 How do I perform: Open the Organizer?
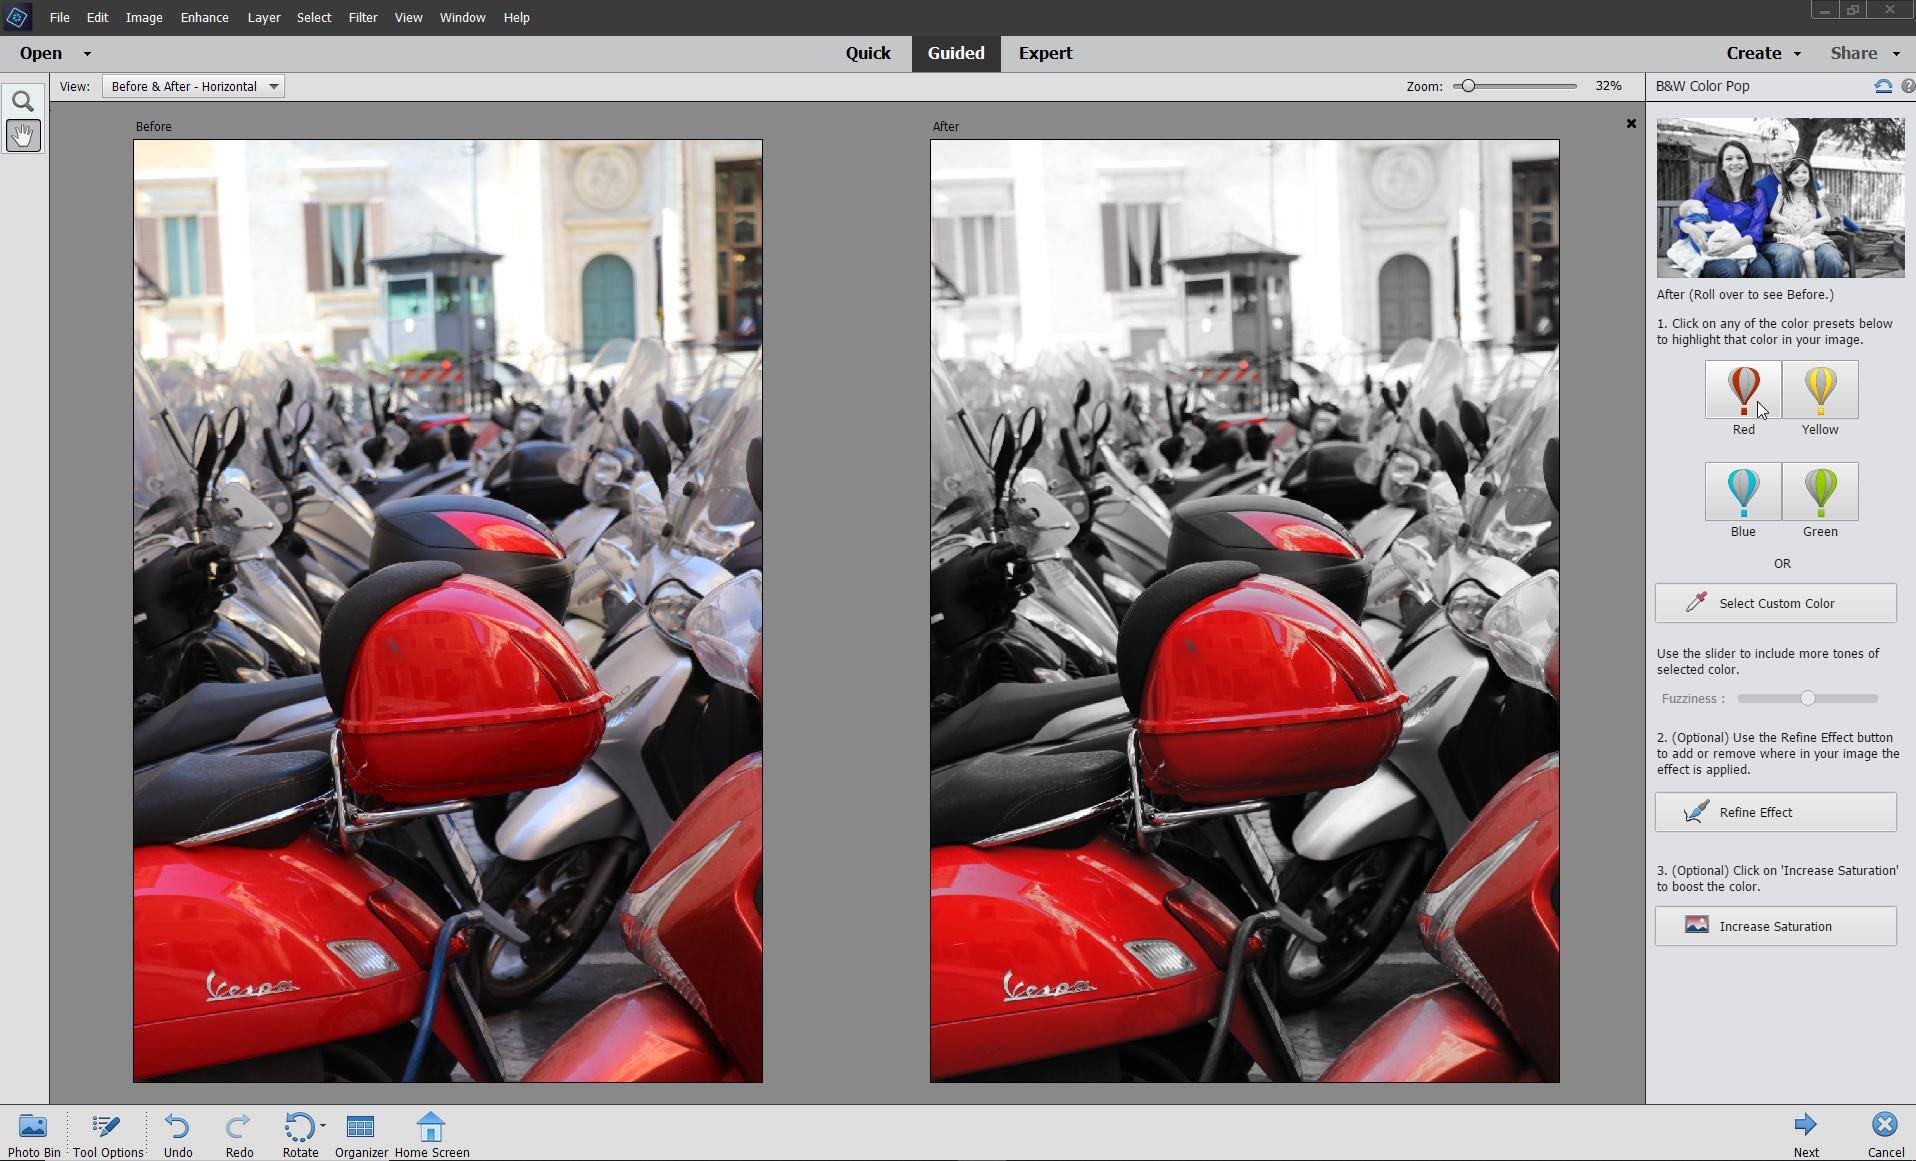pyautogui.click(x=360, y=1135)
